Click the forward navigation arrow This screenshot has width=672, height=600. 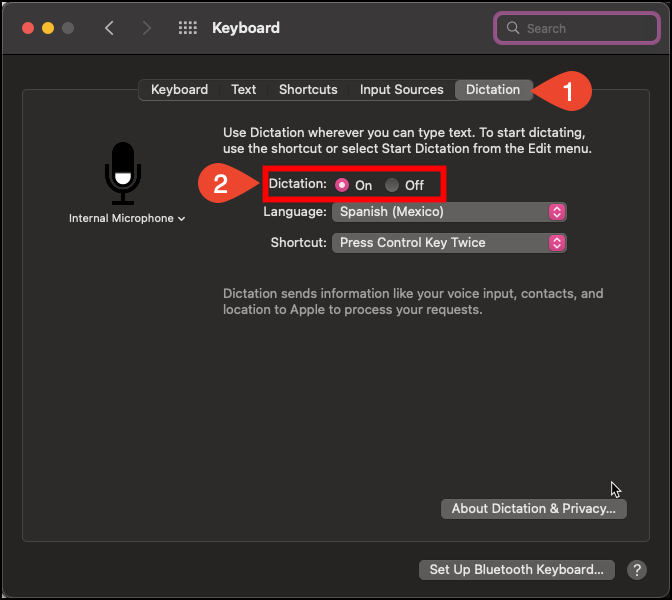point(147,28)
